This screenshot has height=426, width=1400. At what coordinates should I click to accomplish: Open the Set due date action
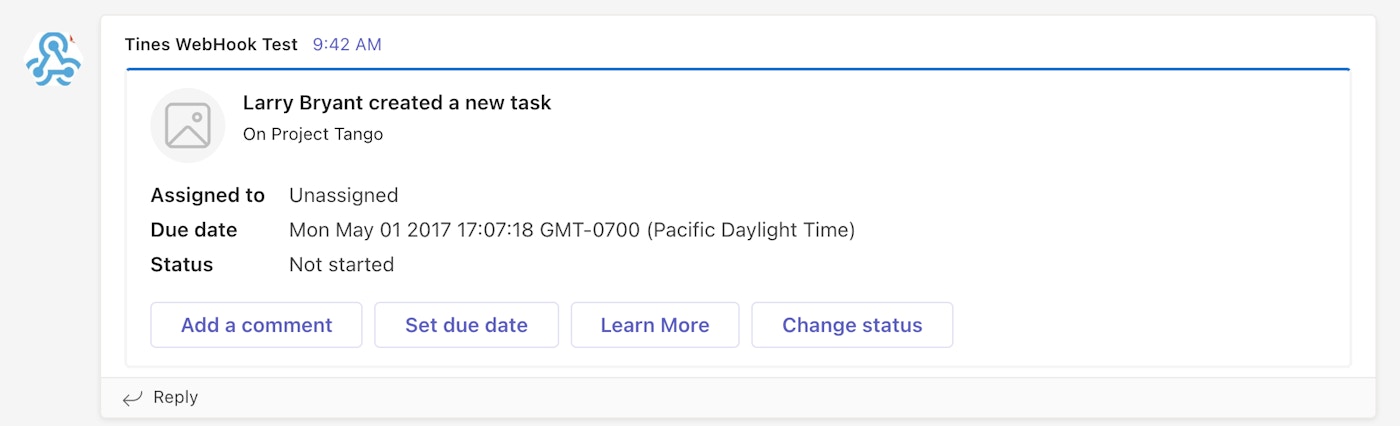tap(466, 325)
